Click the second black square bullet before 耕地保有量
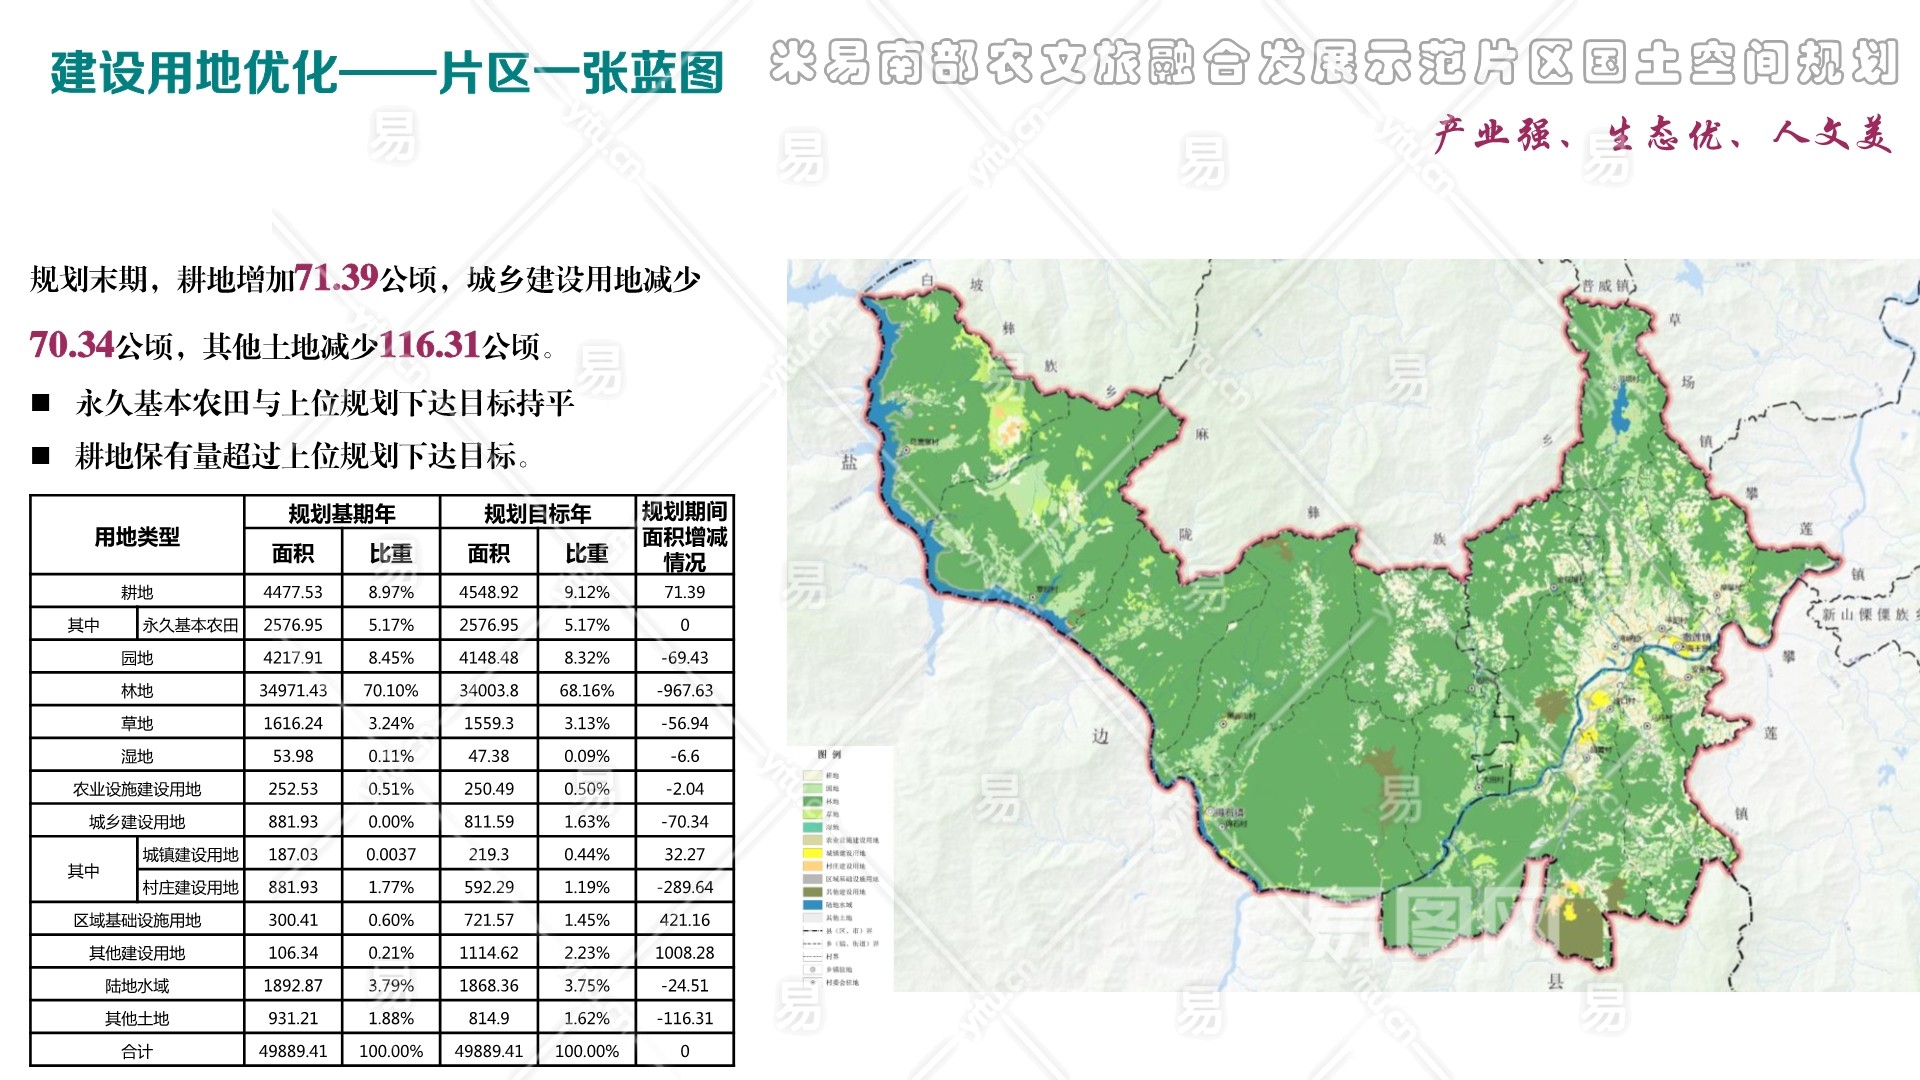 click(41, 456)
